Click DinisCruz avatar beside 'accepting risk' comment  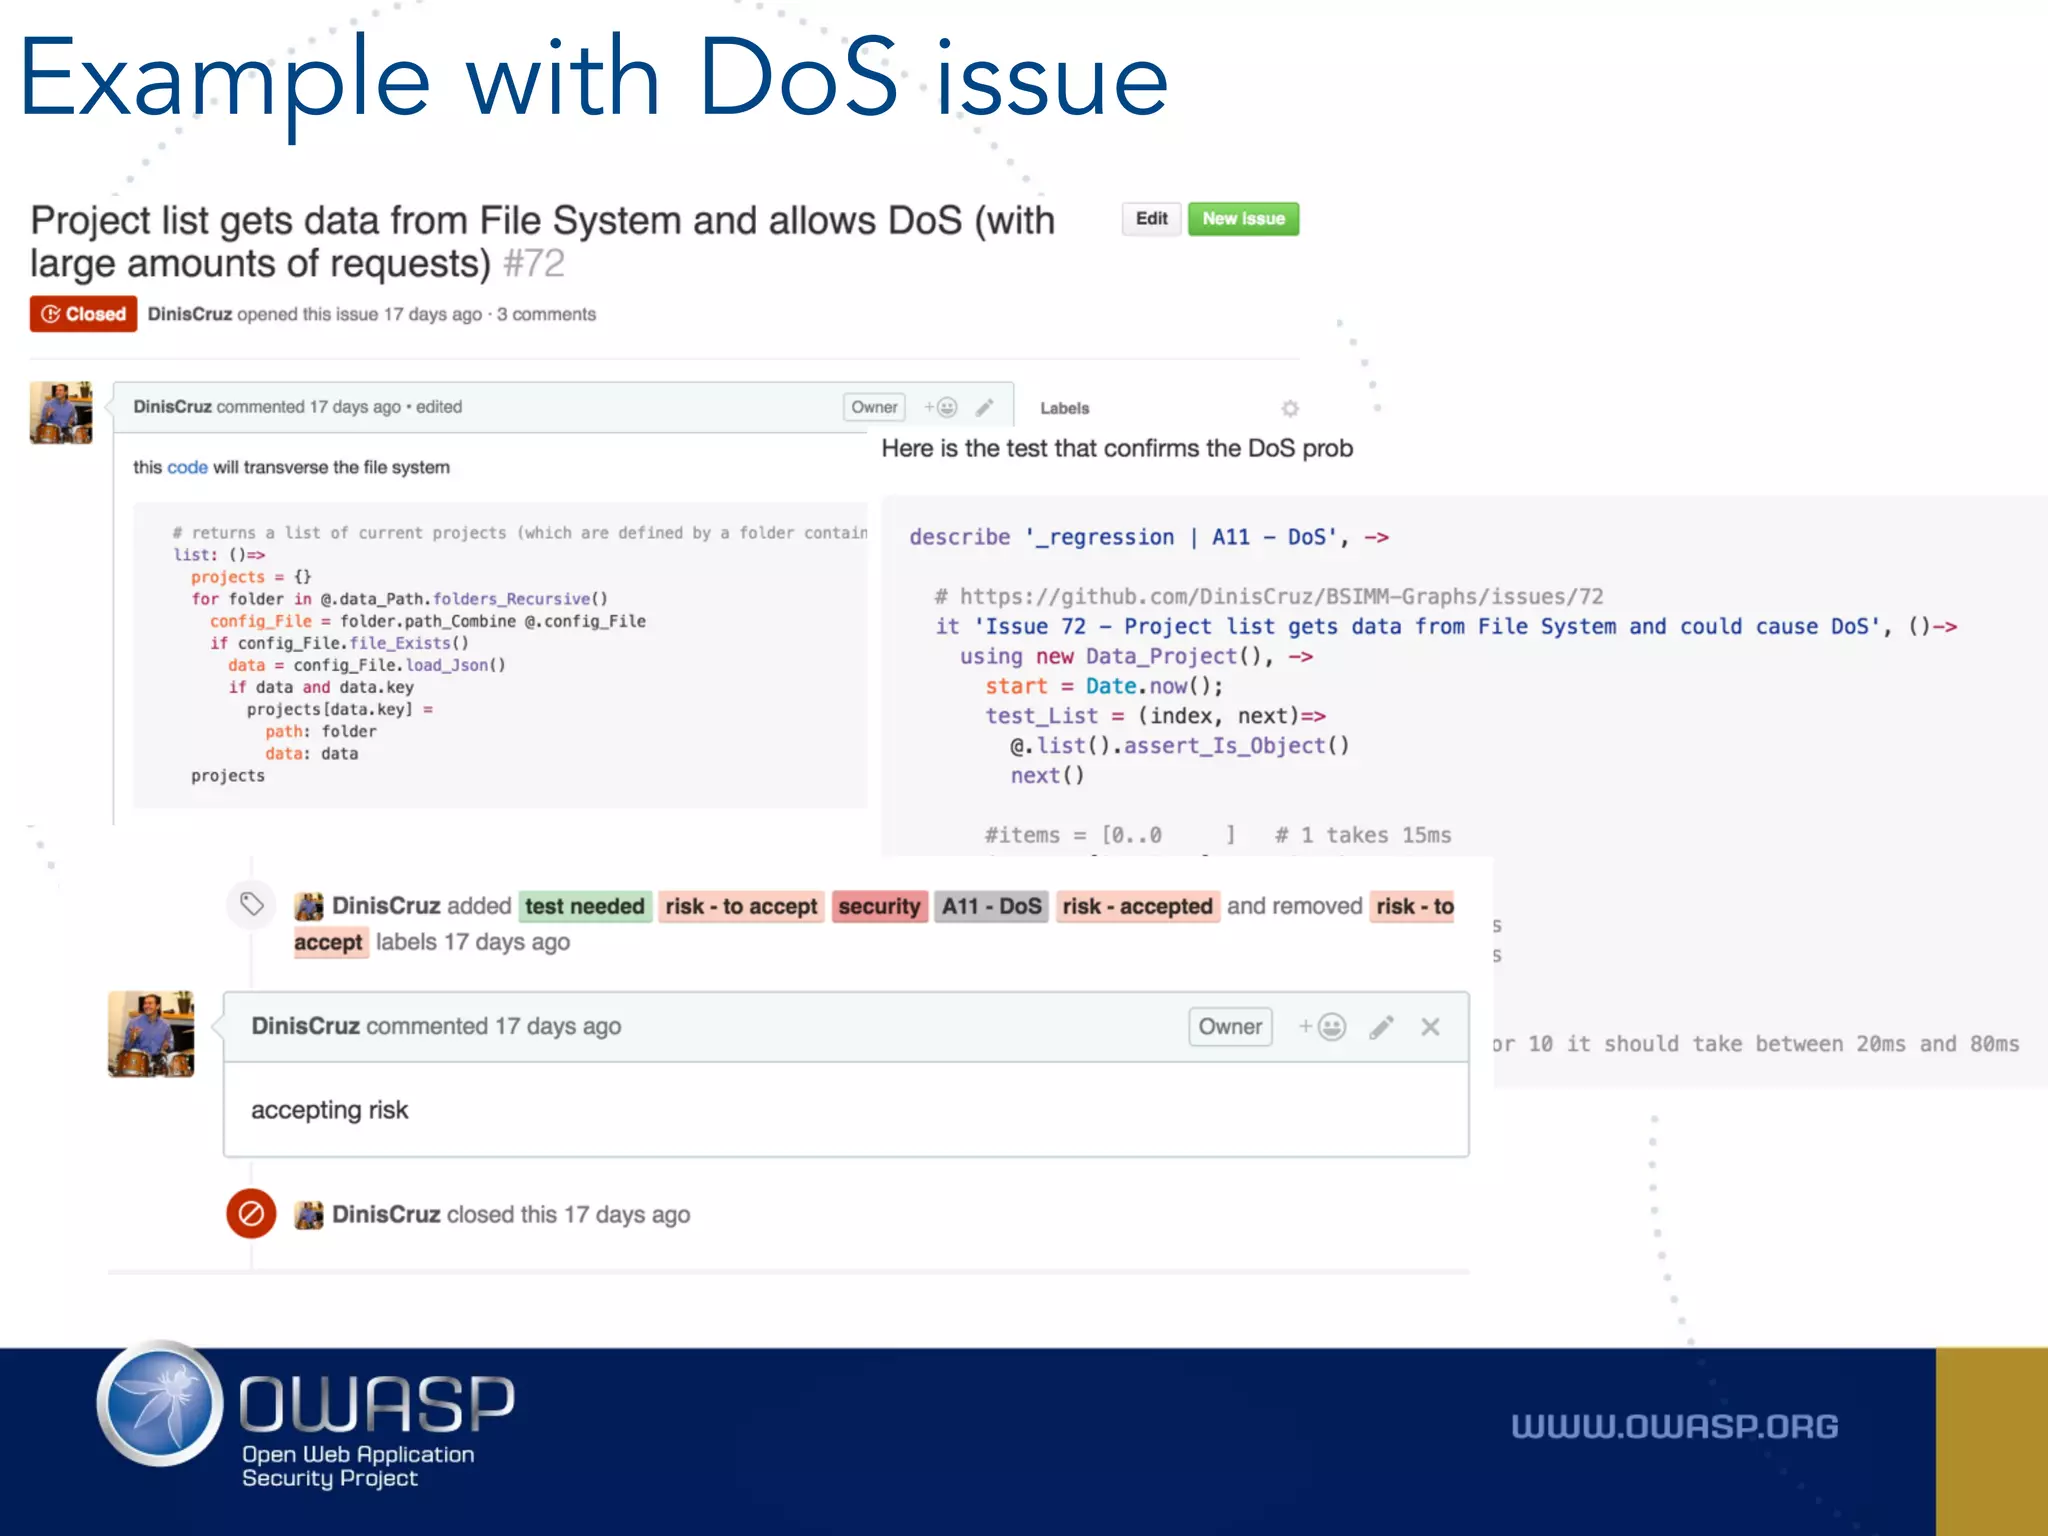(x=151, y=1034)
